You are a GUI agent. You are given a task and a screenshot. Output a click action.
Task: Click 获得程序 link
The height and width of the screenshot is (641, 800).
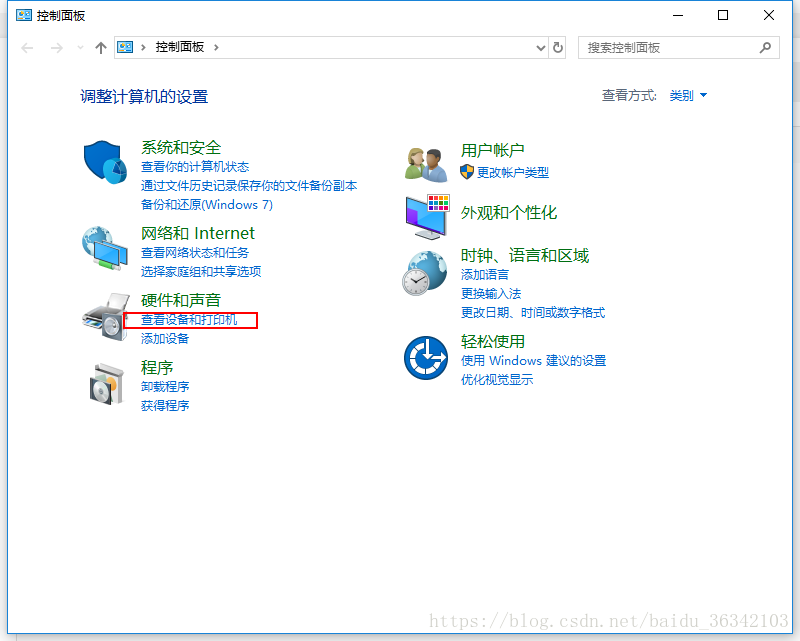click(x=165, y=406)
